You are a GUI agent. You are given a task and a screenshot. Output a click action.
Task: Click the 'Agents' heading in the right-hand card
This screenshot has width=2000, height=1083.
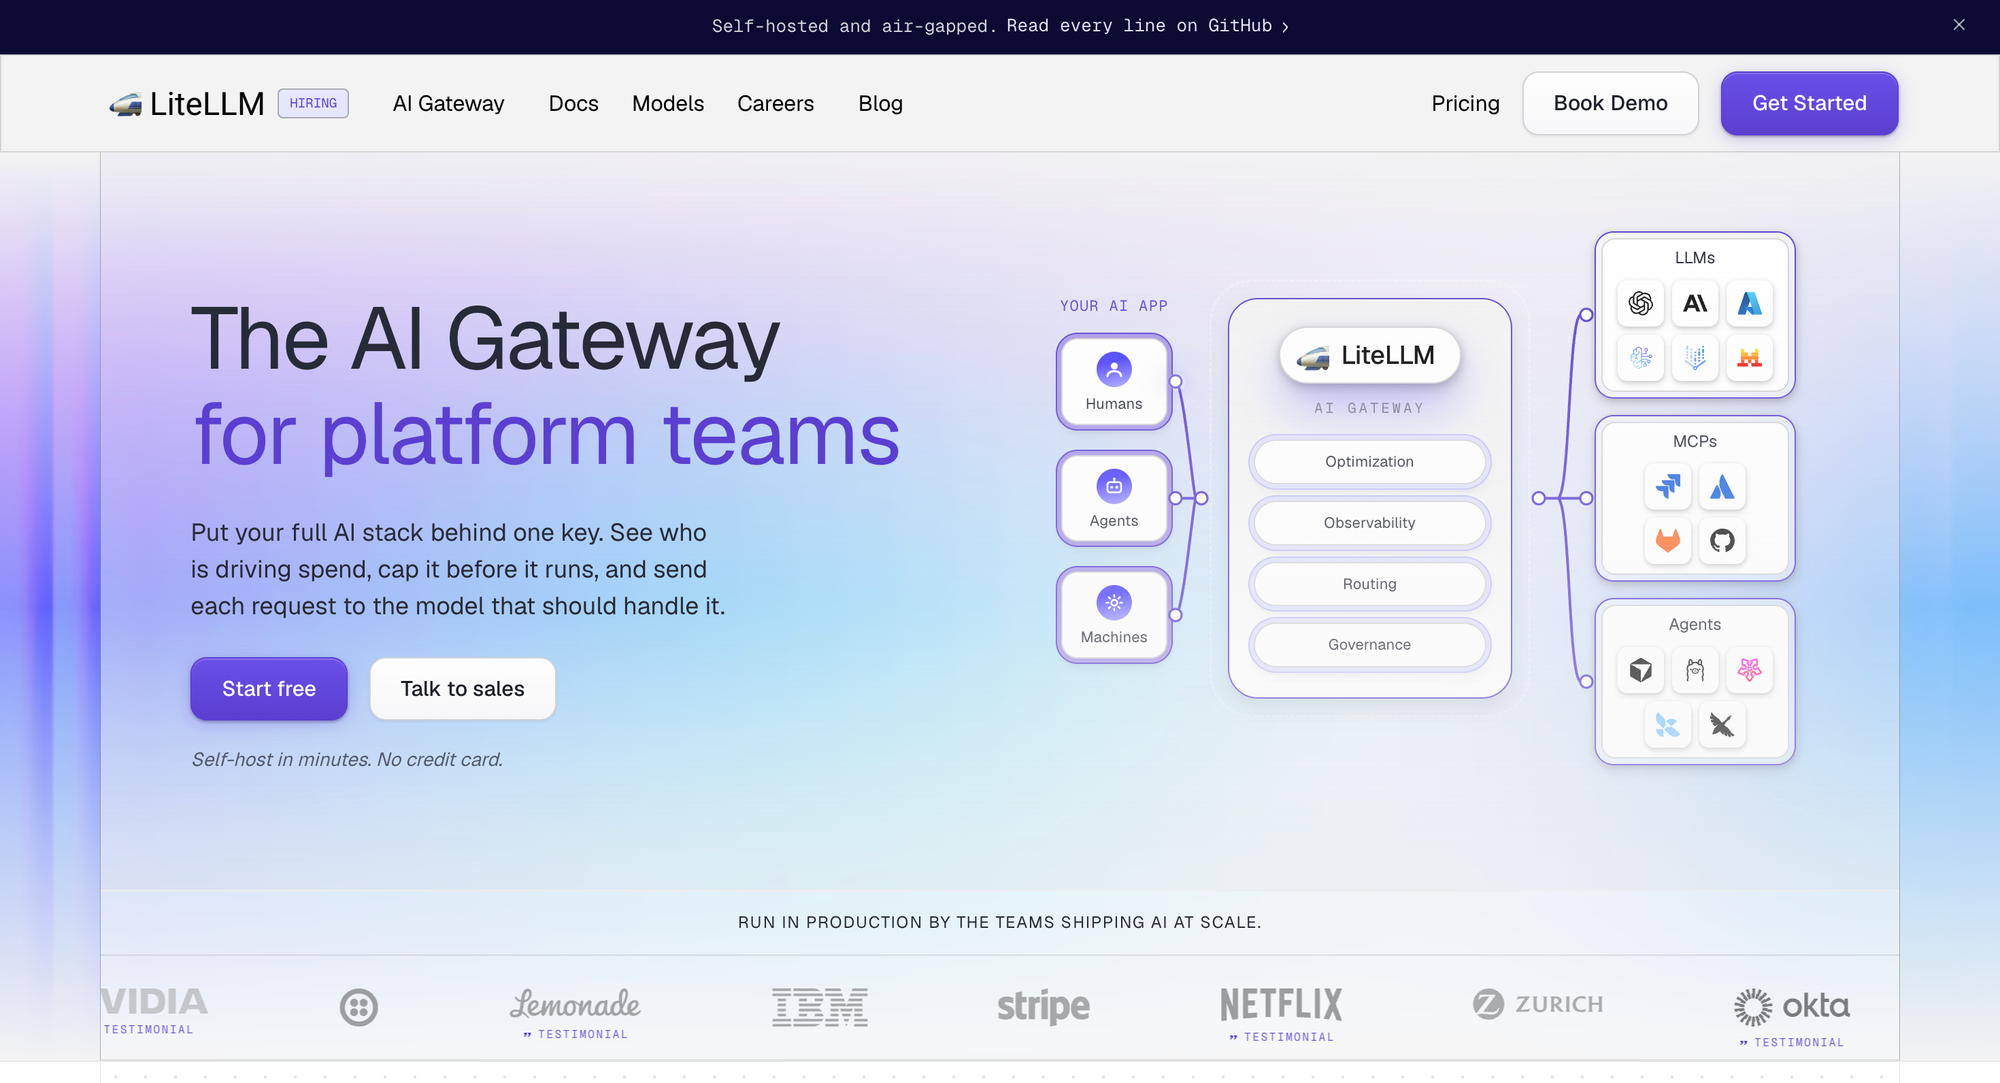[x=1695, y=624]
